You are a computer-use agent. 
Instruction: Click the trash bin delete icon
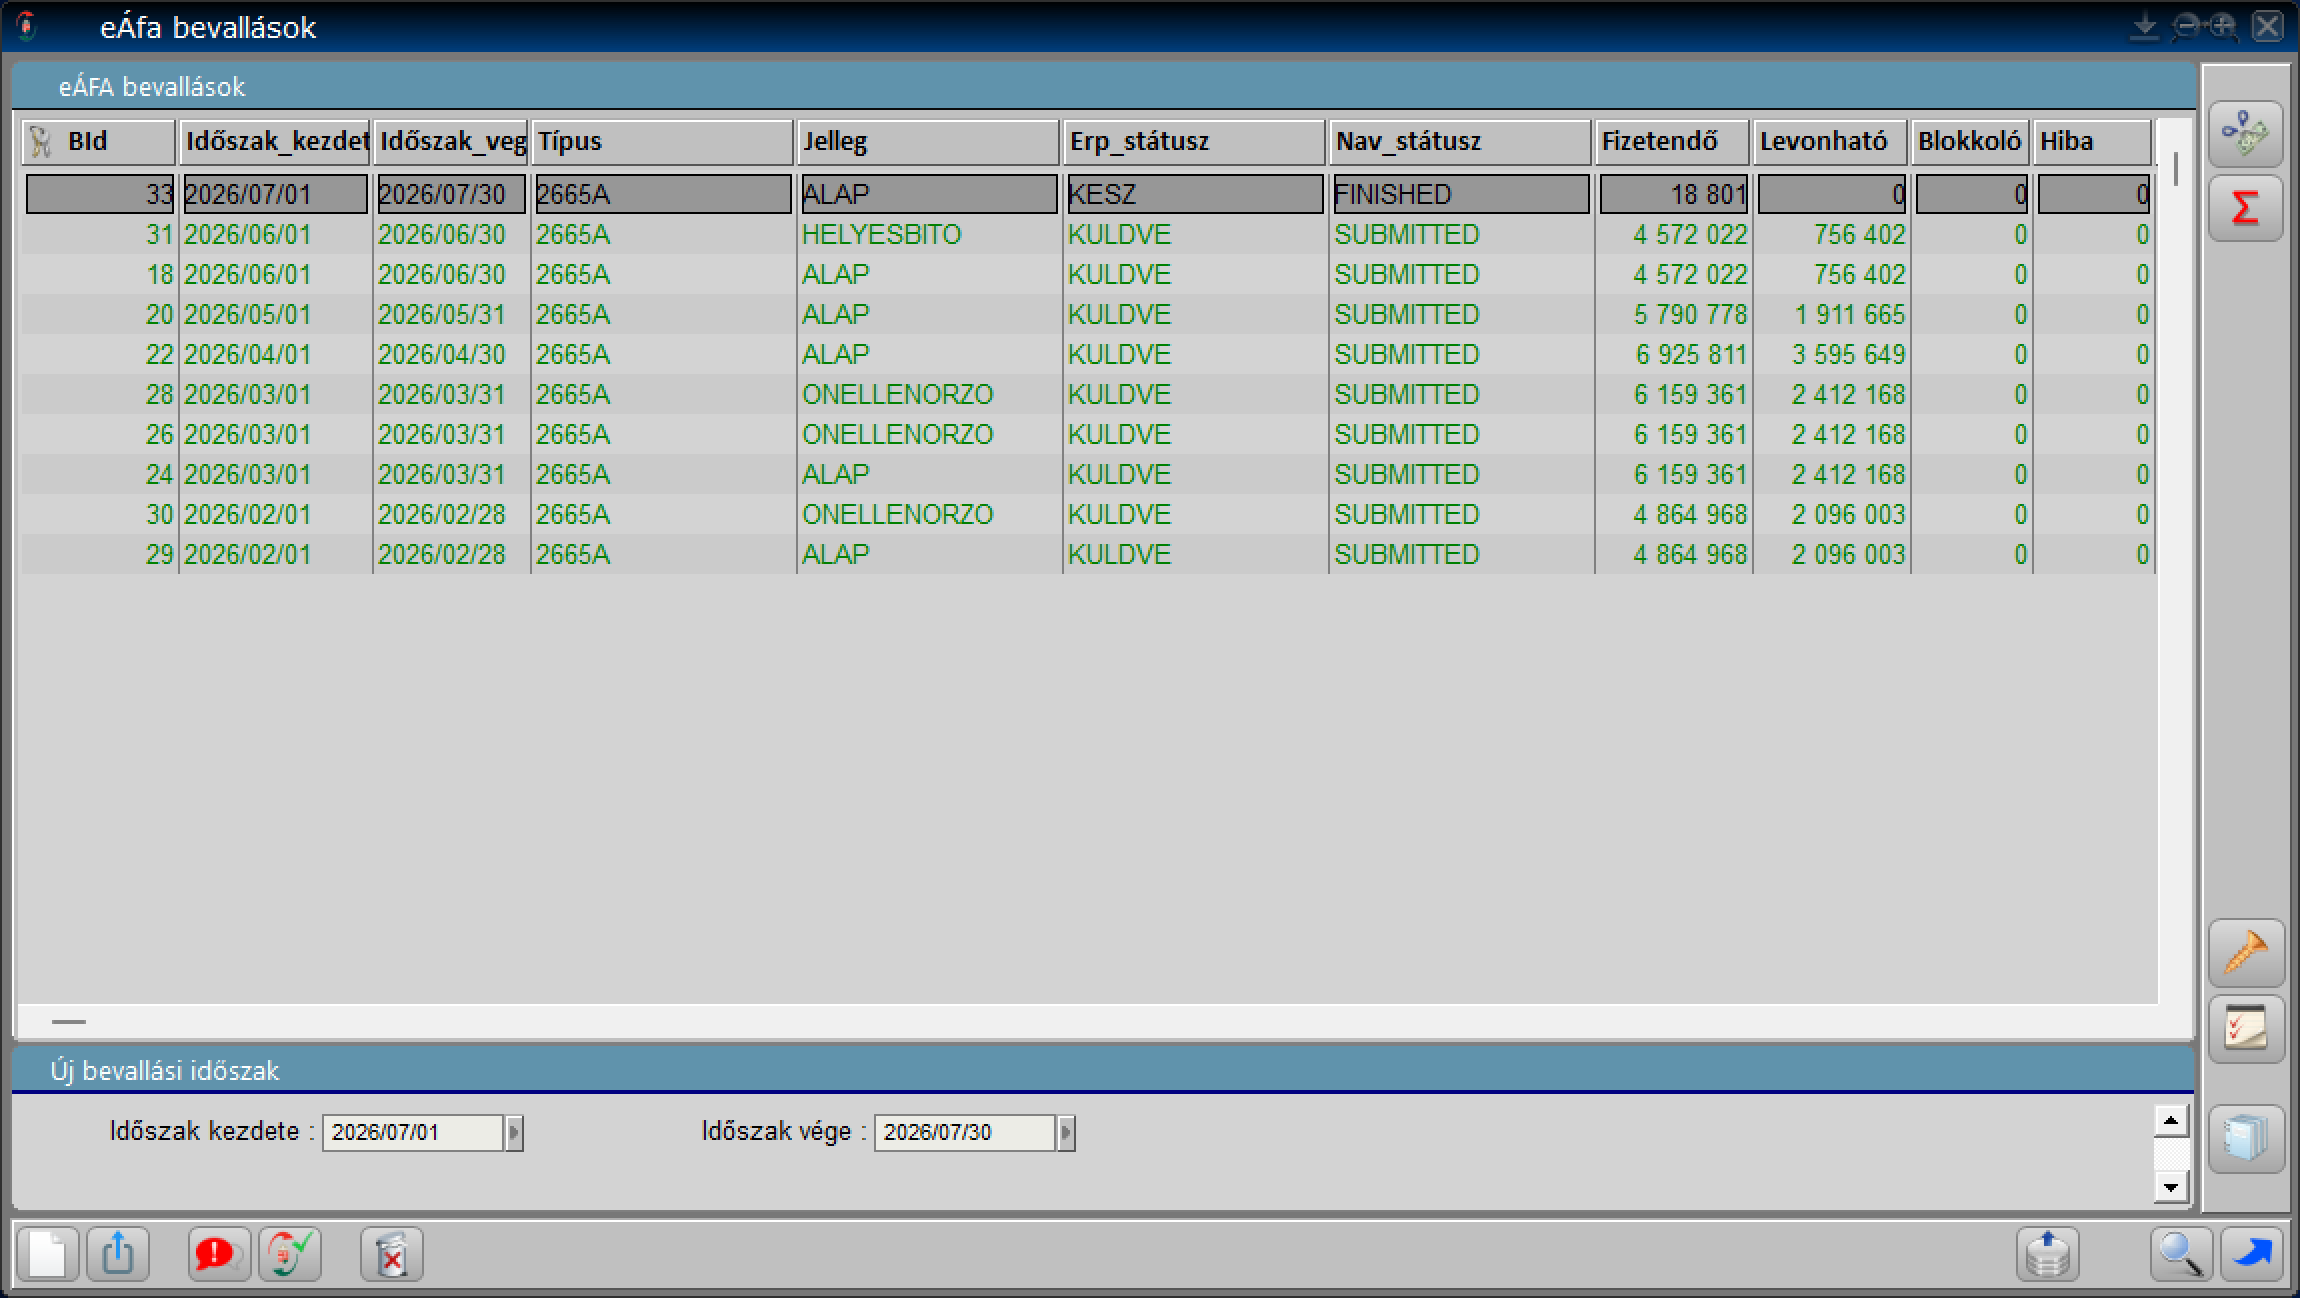(x=392, y=1254)
